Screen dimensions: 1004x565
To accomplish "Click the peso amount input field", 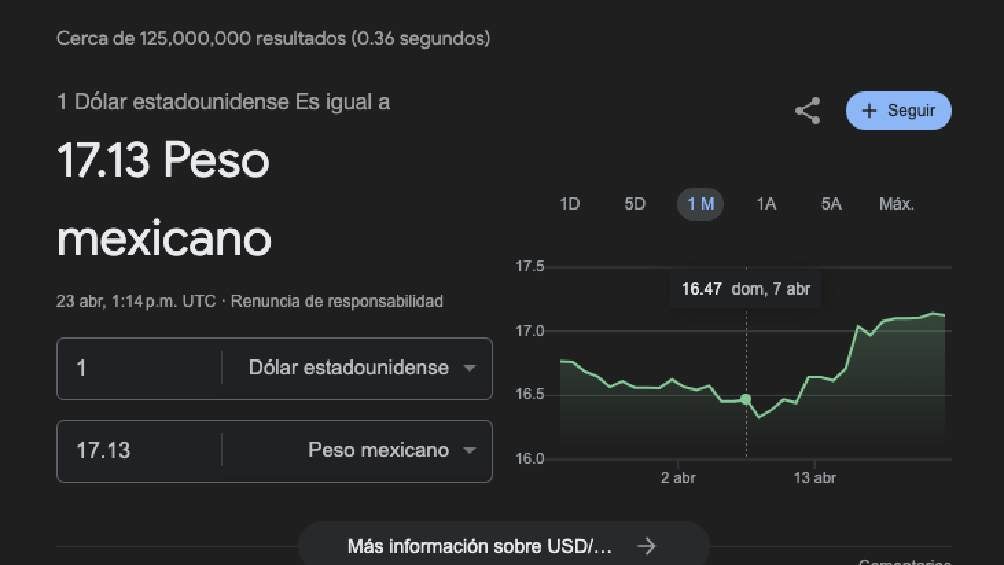I will (140, 451).
